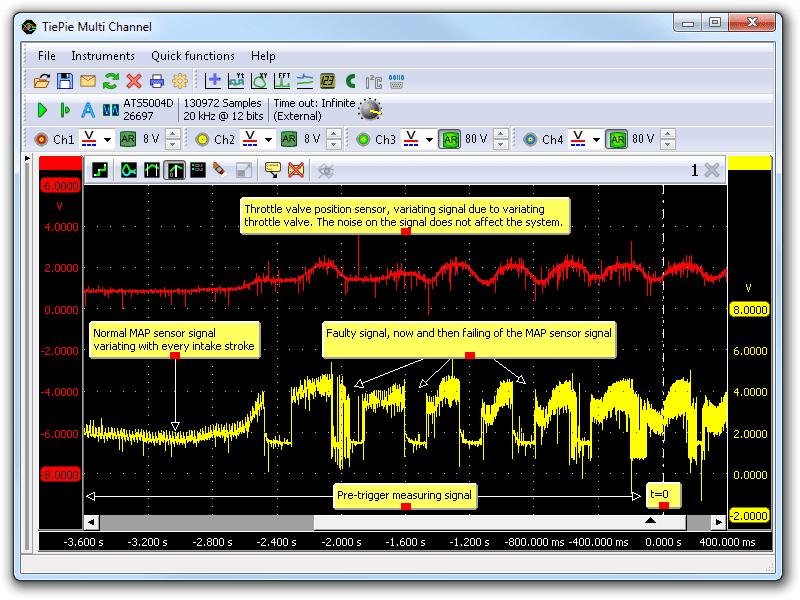800x600 pixels.
Task: Toggle the Ch1 red channel indicator
Action: click(41, 139)
